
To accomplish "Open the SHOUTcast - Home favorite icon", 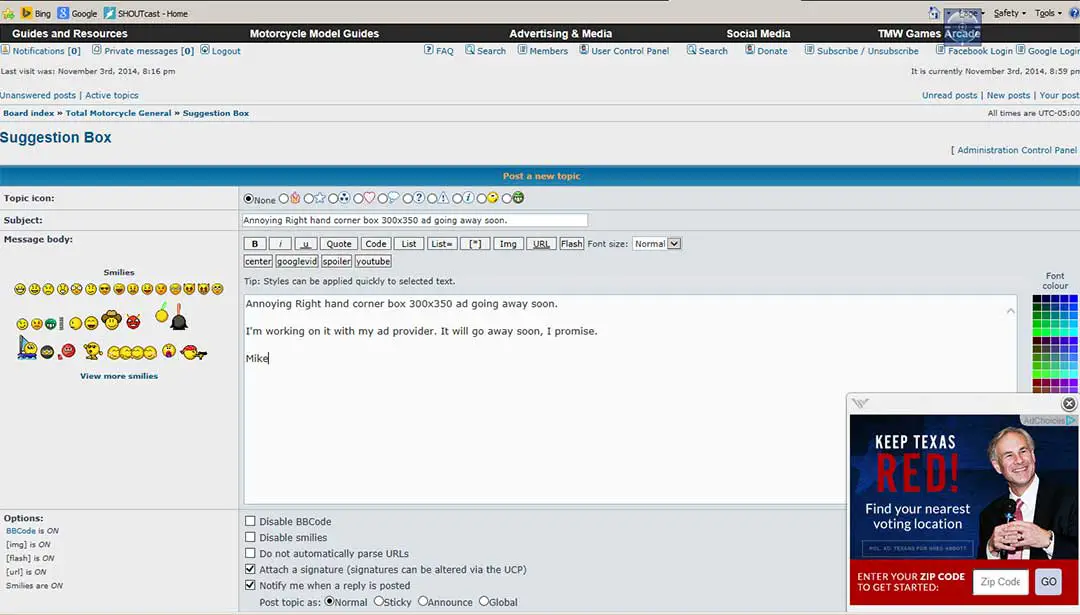I will (x=110, y=13).
